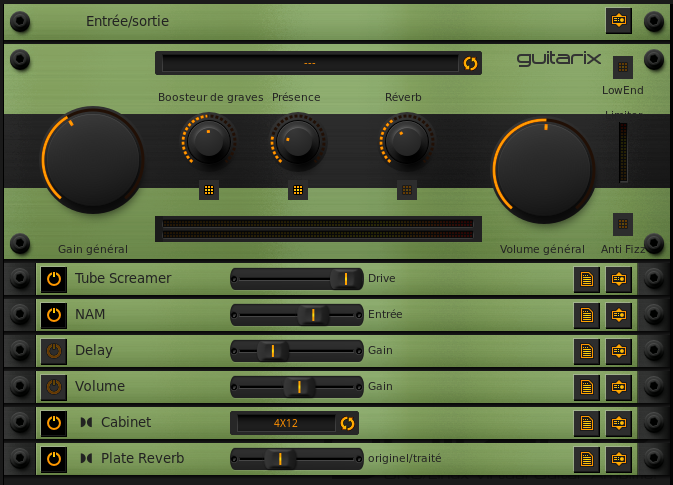The image size is (673, 485).
Task: Open the Tube Screamer rack settings icon
Action: 618,279
